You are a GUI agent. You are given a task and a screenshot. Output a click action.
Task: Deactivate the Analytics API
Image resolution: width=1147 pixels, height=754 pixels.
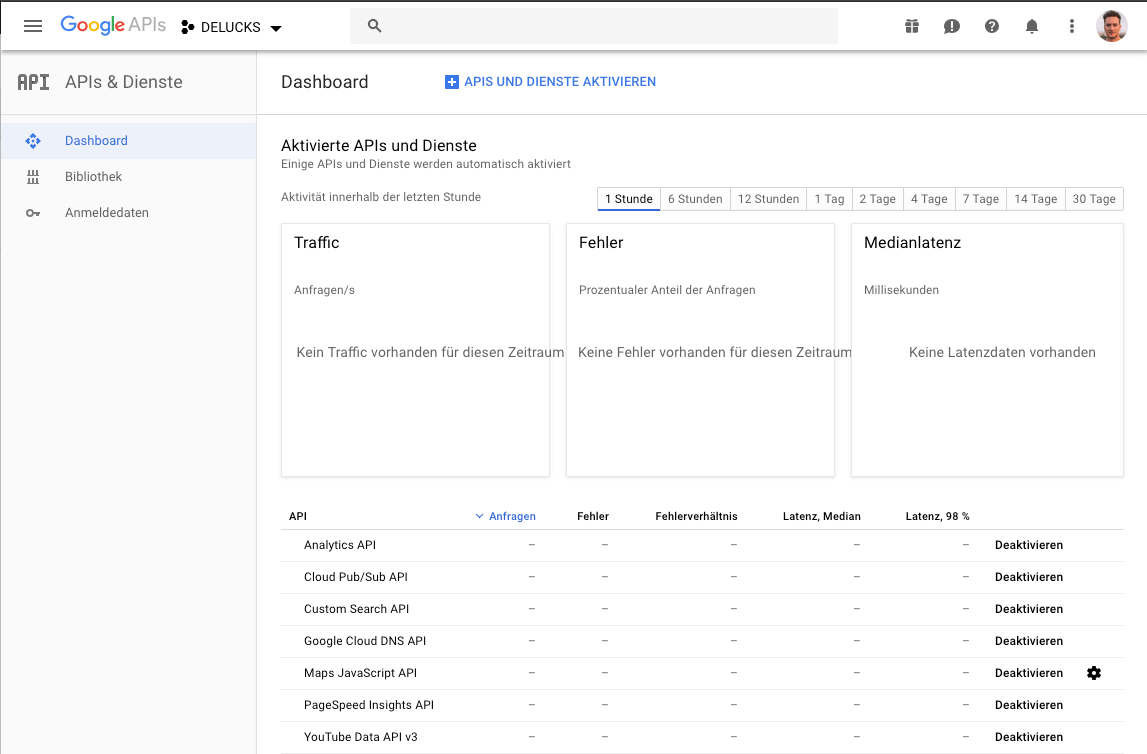point(1028,545)
